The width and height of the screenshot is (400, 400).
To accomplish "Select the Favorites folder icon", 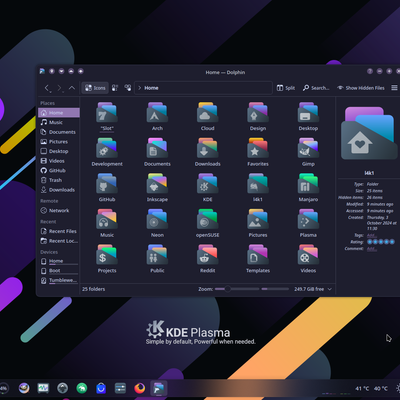I will point(258,148).
